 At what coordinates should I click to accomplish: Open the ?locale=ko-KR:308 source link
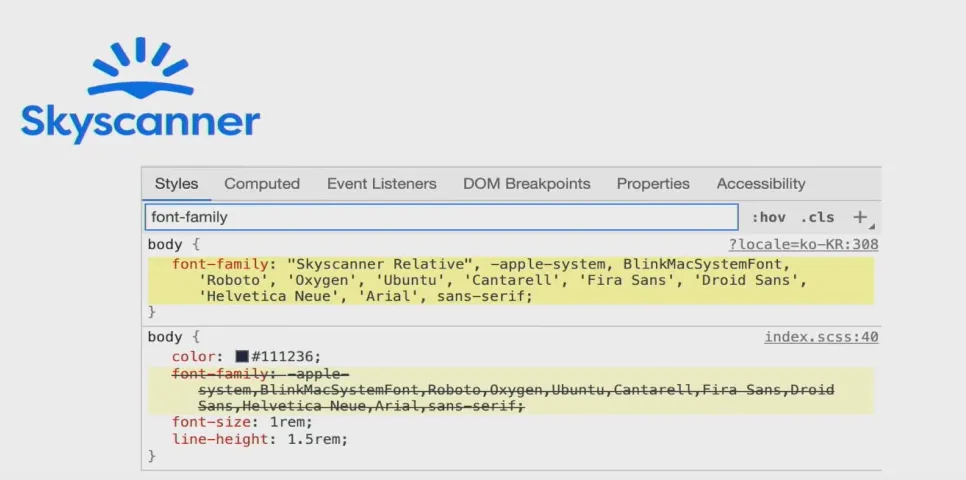pos(803,245)
